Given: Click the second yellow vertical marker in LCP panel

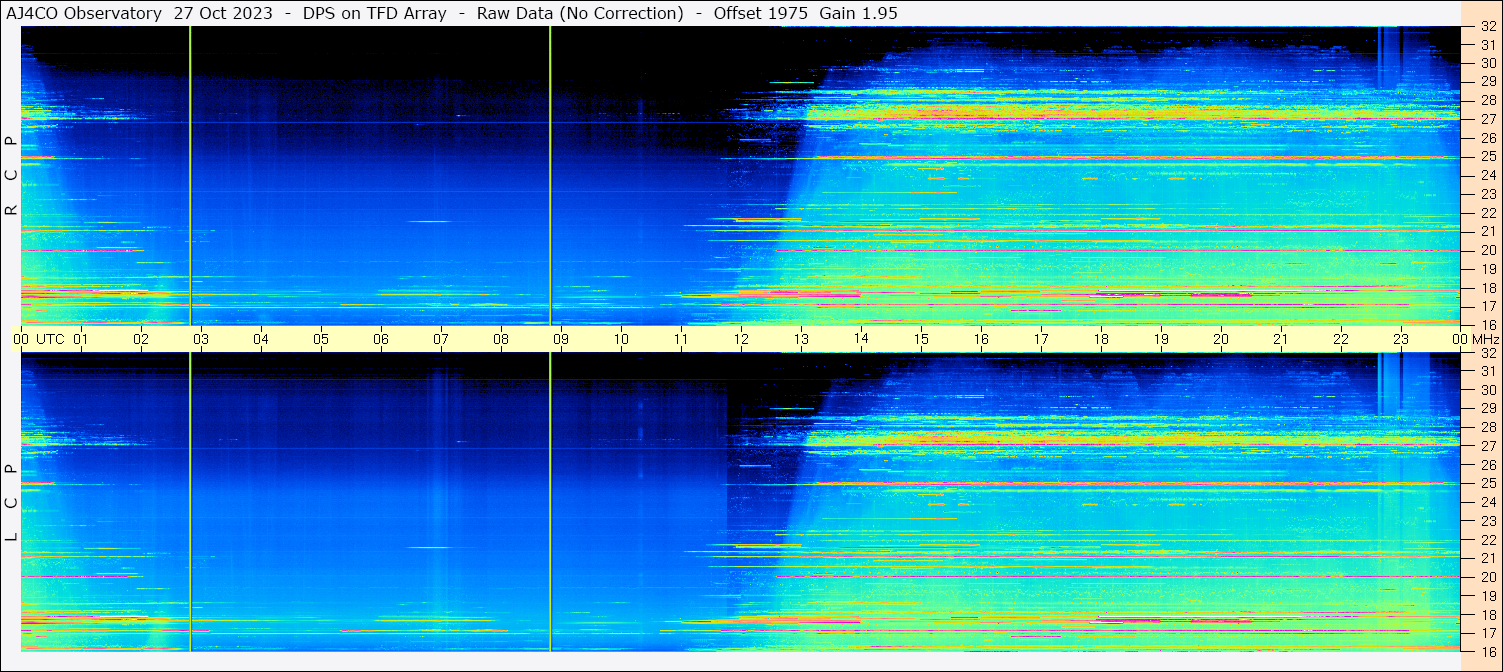Looking at the screenshot, I should point(550,500).
